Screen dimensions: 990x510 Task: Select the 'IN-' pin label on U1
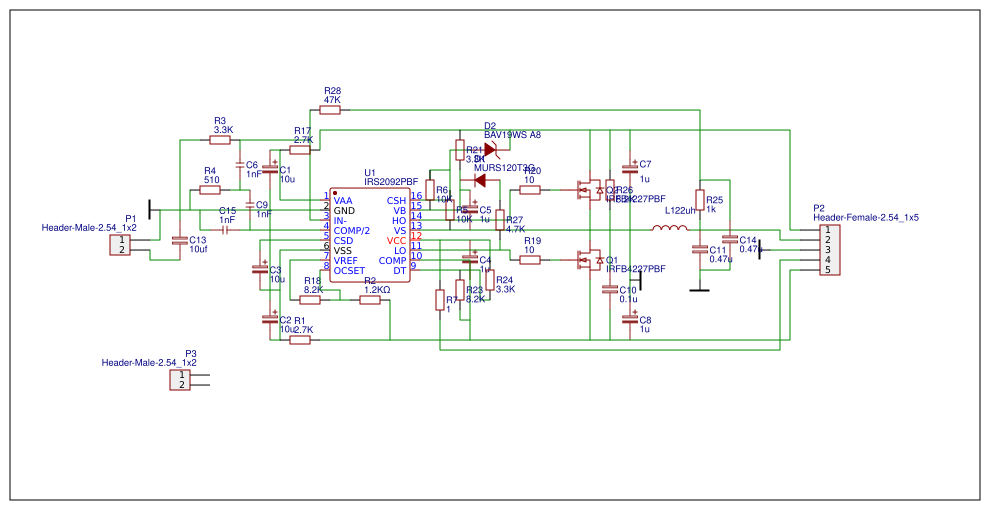click(341, 221)
